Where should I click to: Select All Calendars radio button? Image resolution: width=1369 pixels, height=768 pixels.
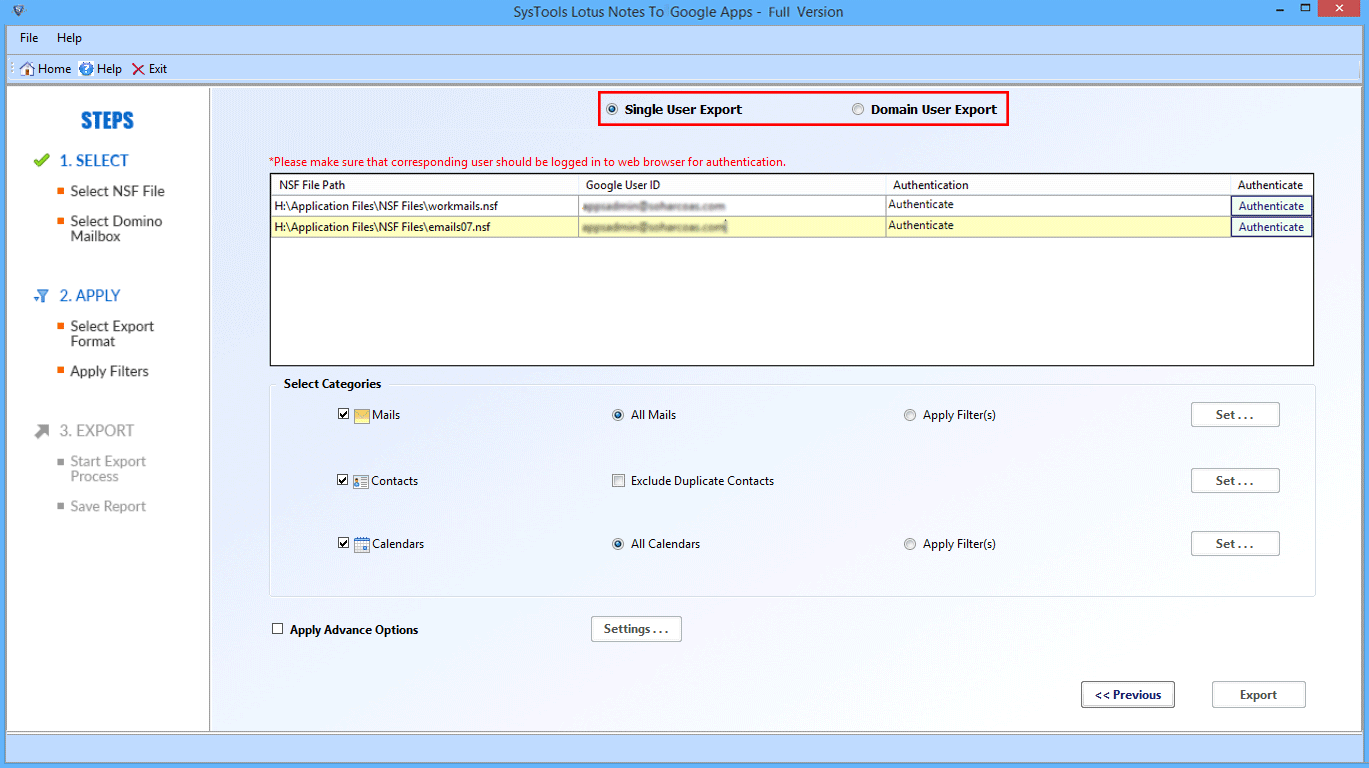[x=618, y=544]
